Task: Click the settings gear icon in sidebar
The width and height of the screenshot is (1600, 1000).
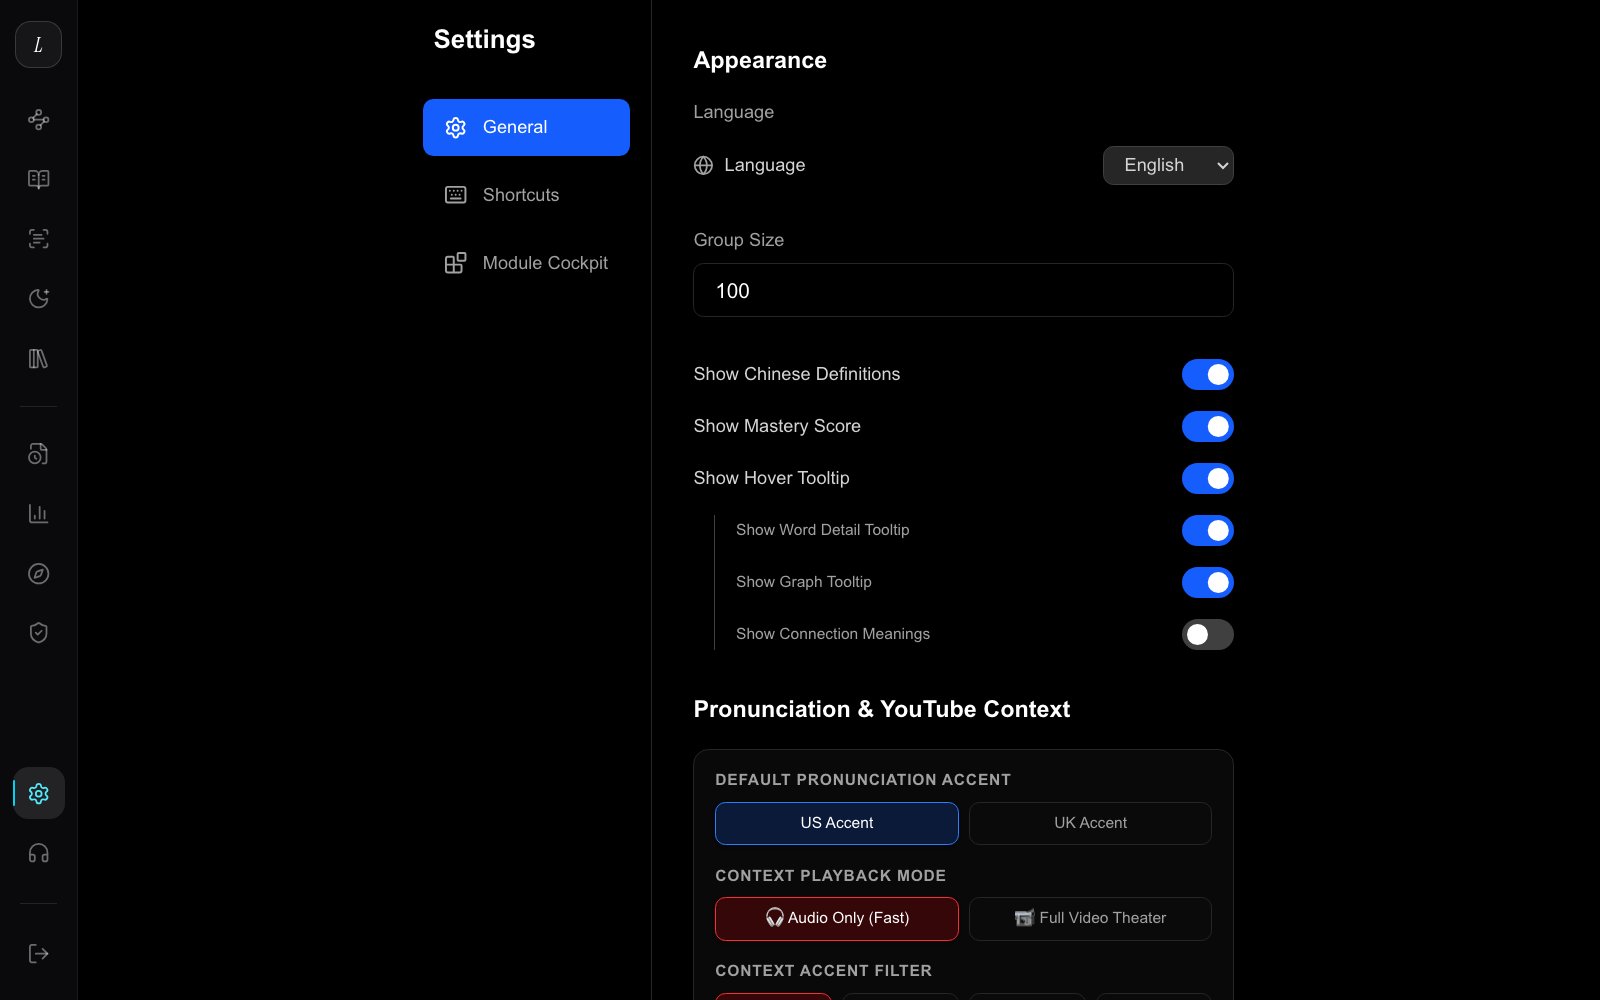Action: coord(38,793)
